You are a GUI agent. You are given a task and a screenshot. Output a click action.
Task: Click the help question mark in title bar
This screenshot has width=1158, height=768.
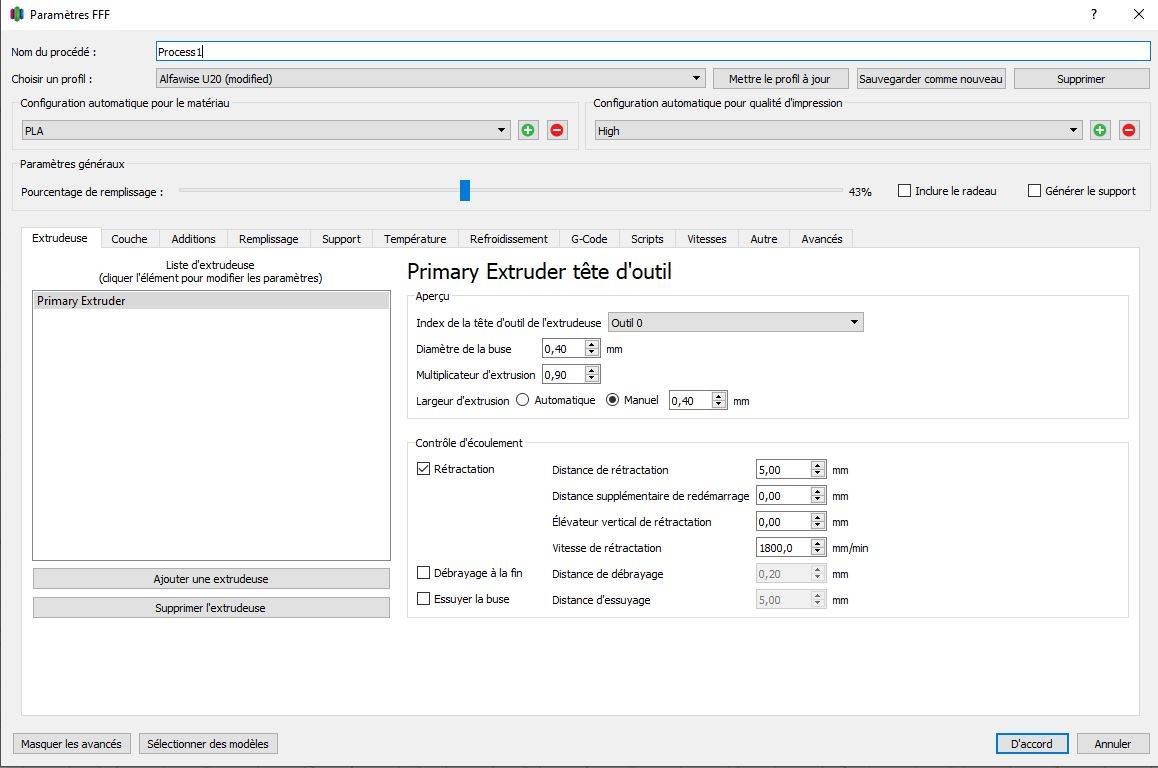pos(1094,14)
